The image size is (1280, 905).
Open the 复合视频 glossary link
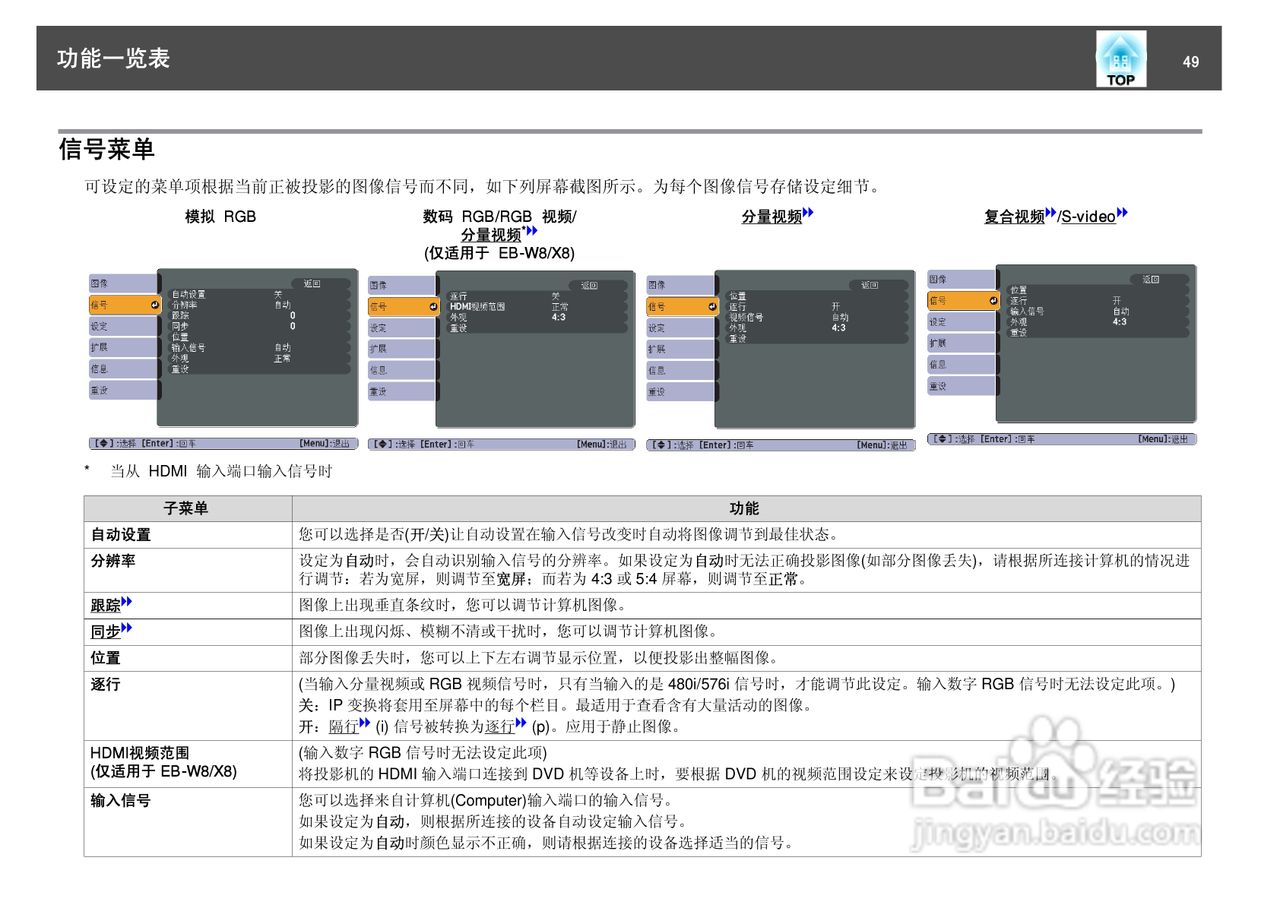pyautogui.click(x=1021, y=216)
